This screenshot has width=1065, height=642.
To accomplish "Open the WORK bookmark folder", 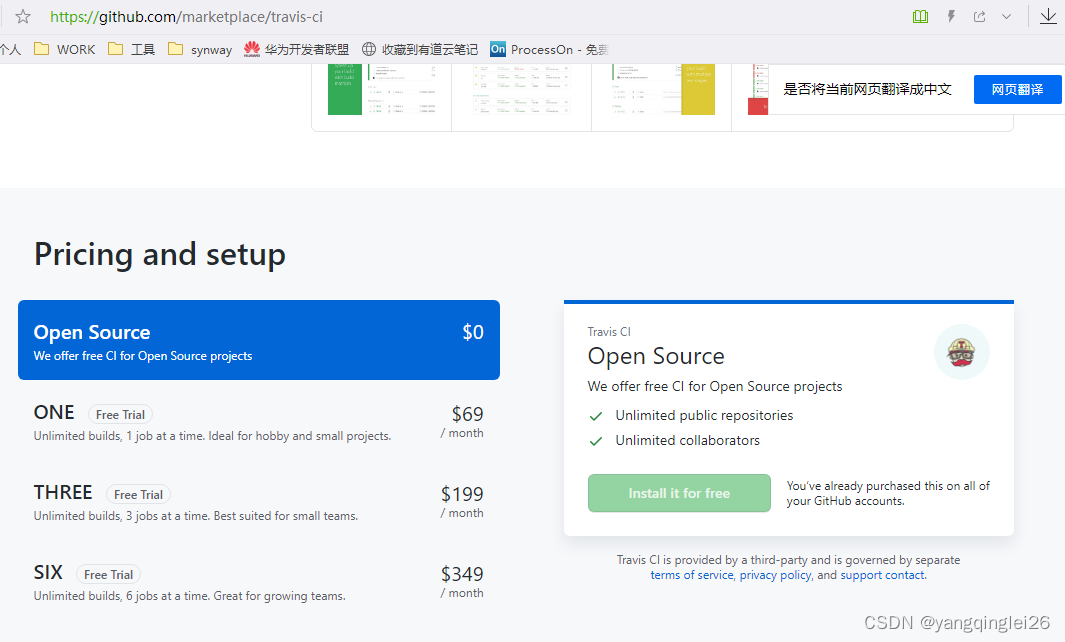I will coord(65,49).
